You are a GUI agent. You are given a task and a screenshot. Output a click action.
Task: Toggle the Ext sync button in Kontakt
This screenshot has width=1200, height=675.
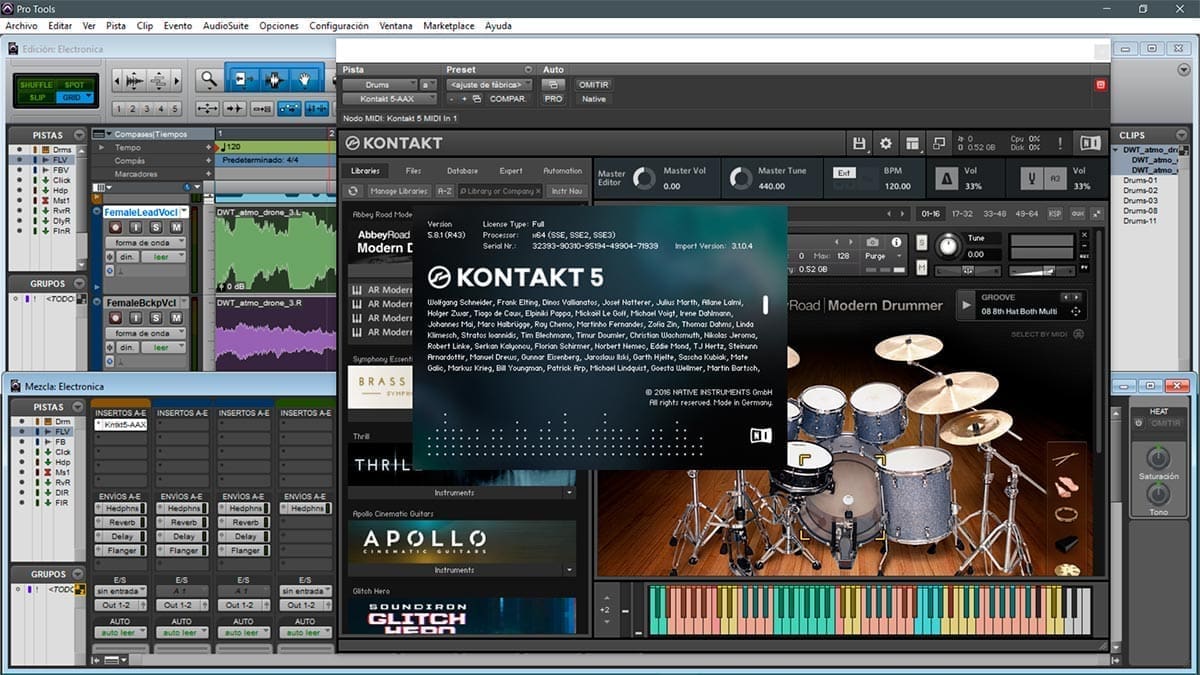tap(844, 173)
